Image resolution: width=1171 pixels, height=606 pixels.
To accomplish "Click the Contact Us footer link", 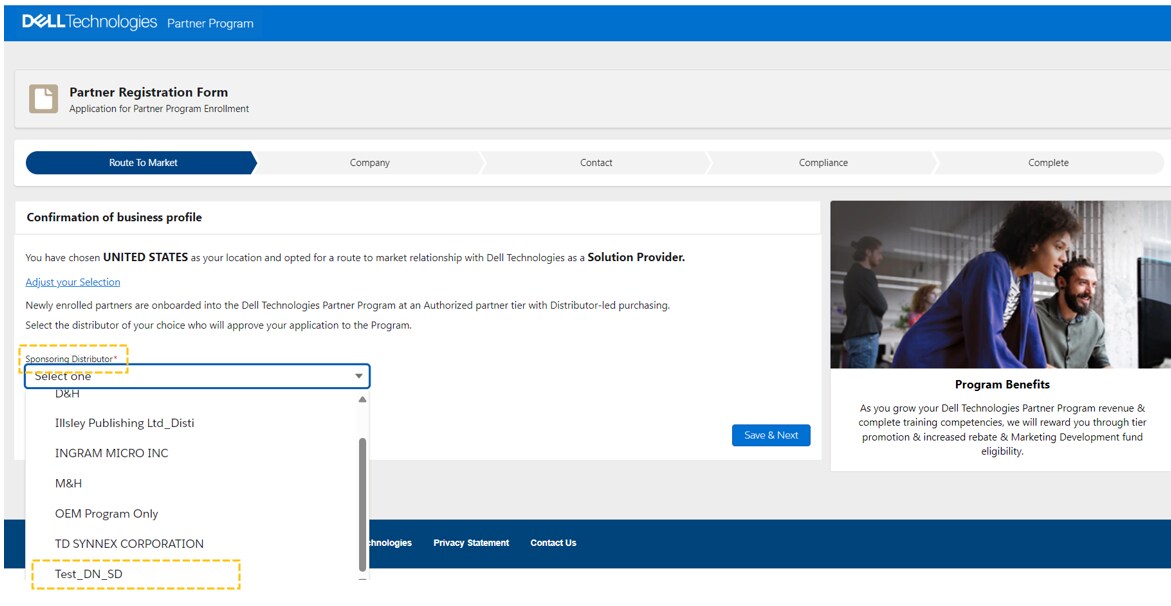I will click(553, 543).
